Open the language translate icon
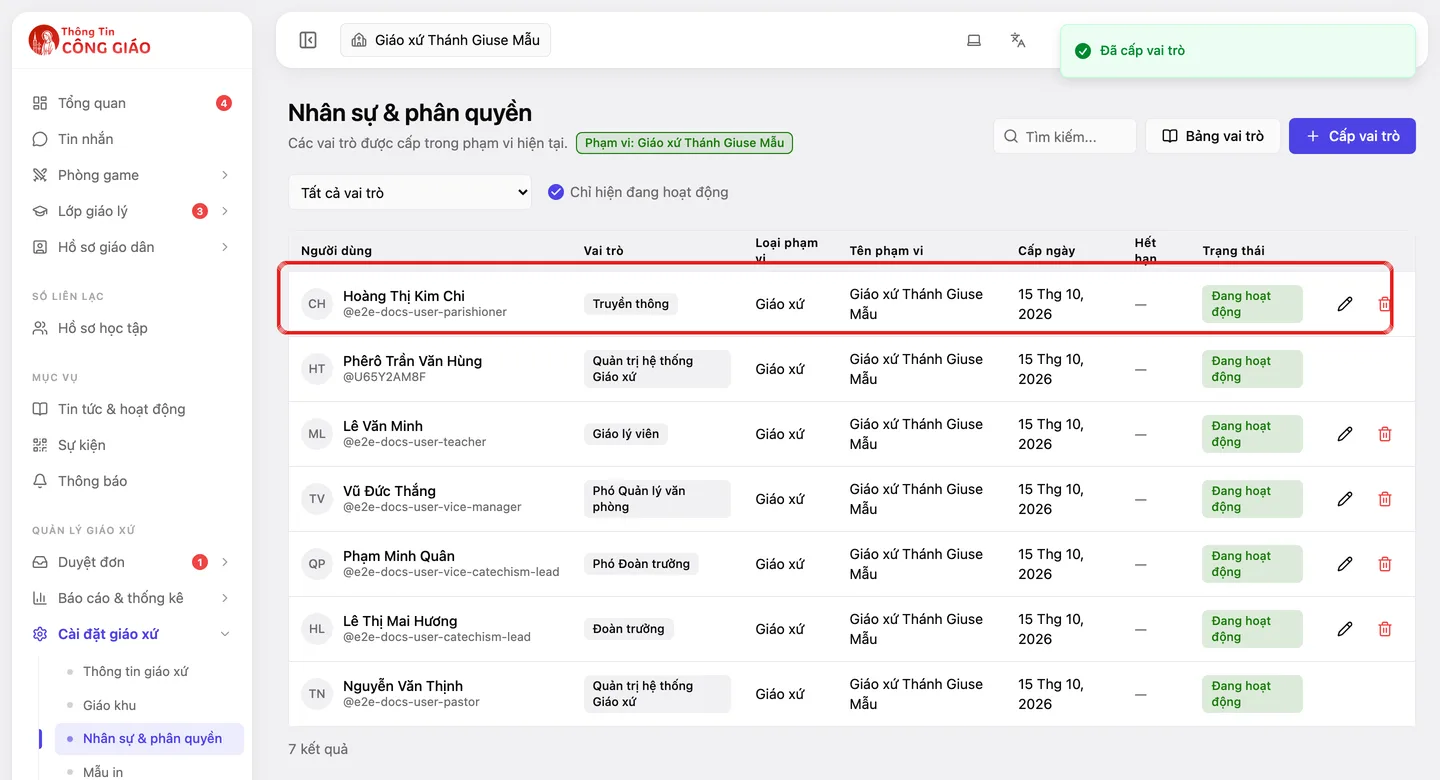The image size is (1440, 780). pos(1018,40)
